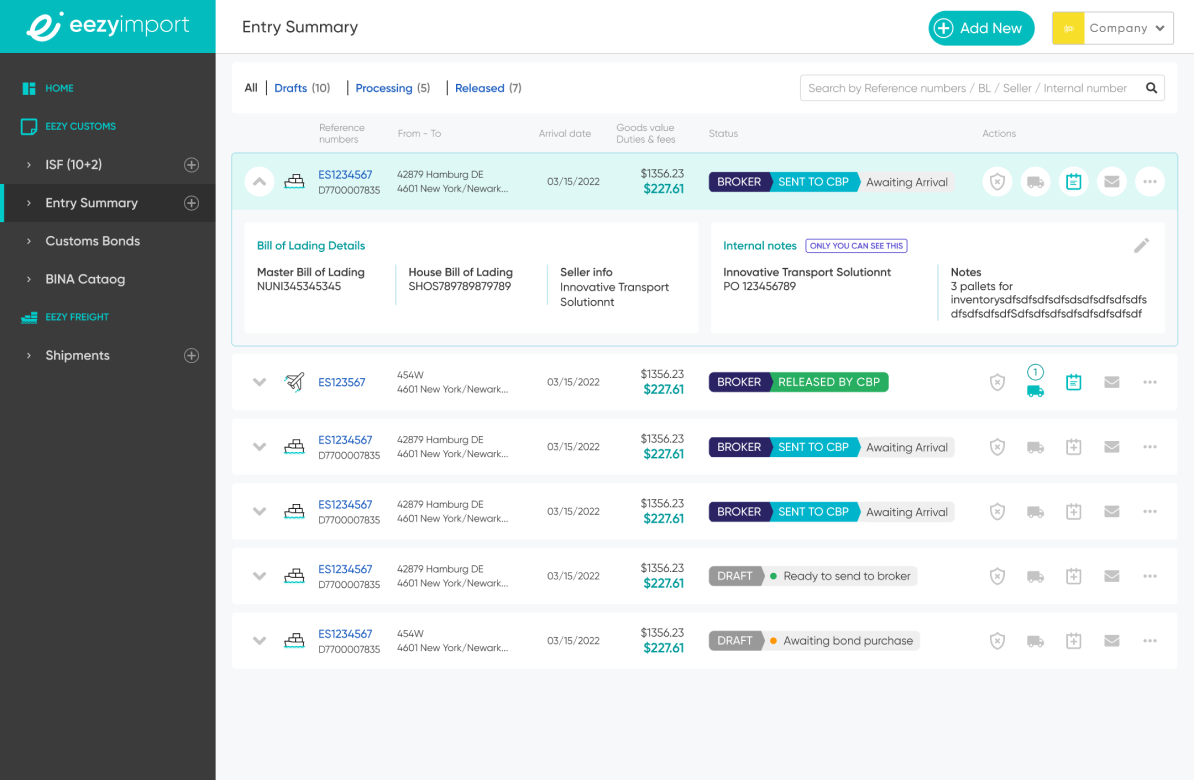
Task: Expand the BINA Cataog sidebar chevron
Action: point(29,280)
